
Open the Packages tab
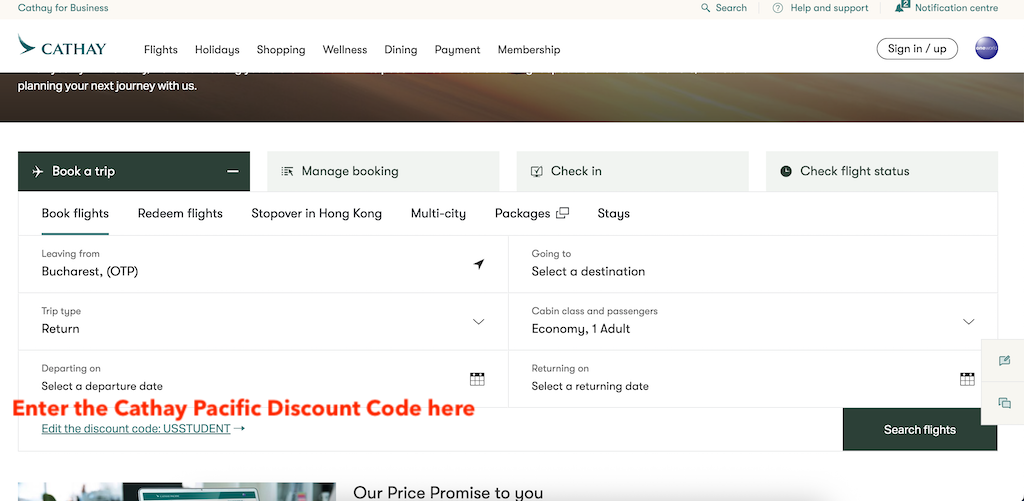pos(532,214)
